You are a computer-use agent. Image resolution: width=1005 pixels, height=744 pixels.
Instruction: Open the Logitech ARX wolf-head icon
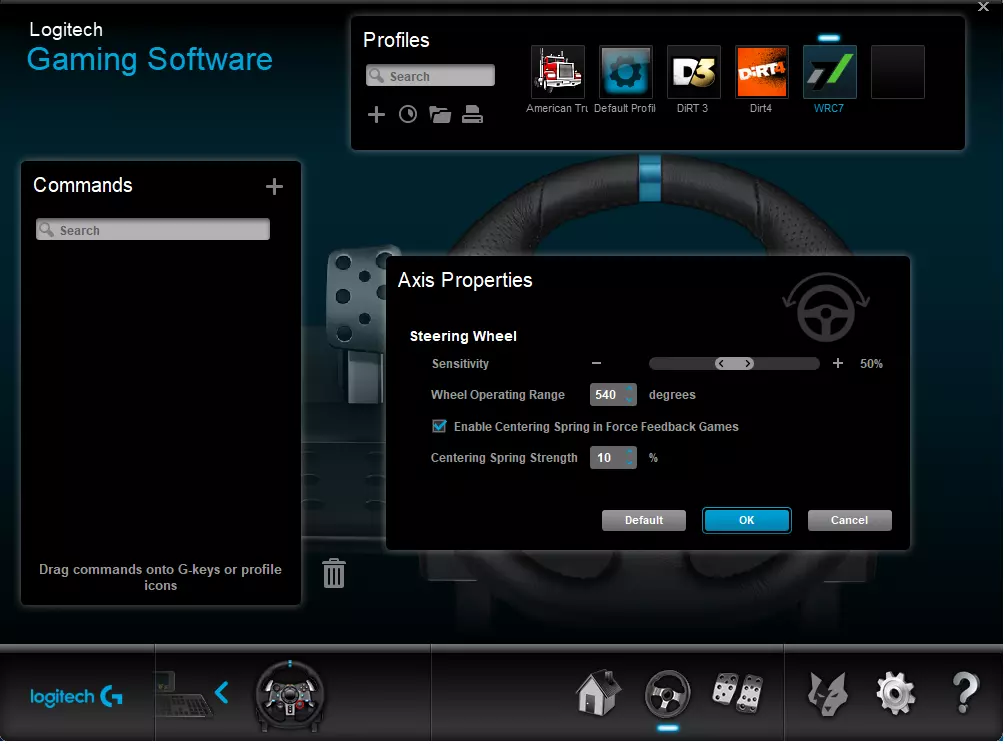pyautogui.click(x=827, y=693)
